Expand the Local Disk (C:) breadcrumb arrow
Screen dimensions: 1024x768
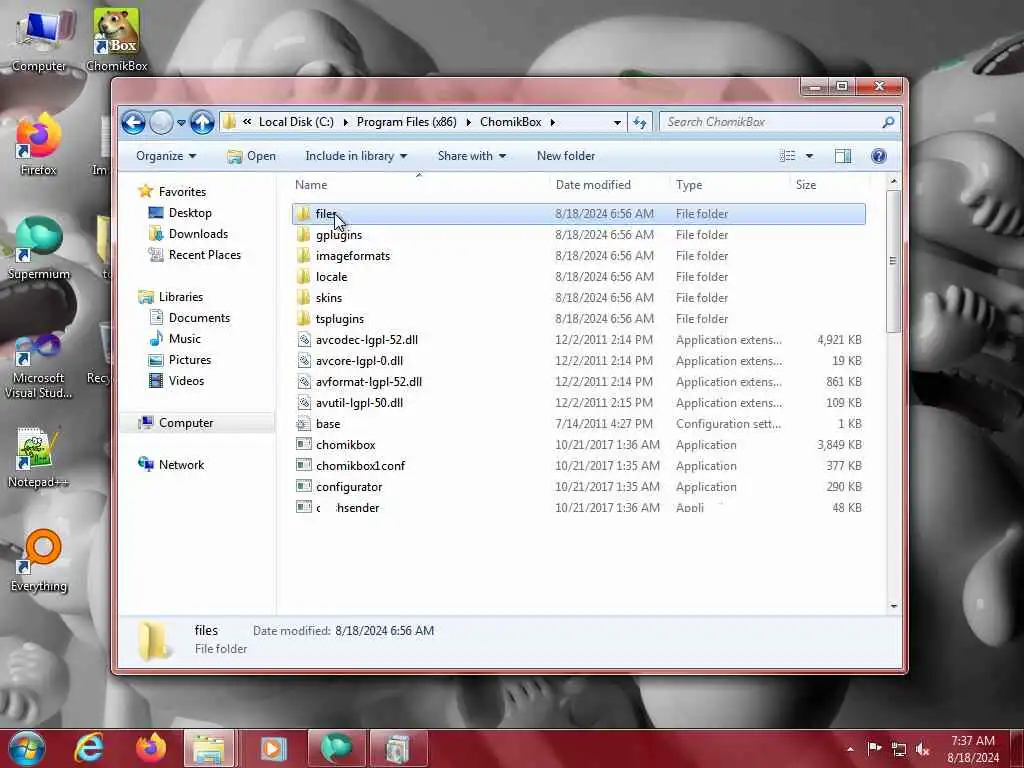coord(345,122)
